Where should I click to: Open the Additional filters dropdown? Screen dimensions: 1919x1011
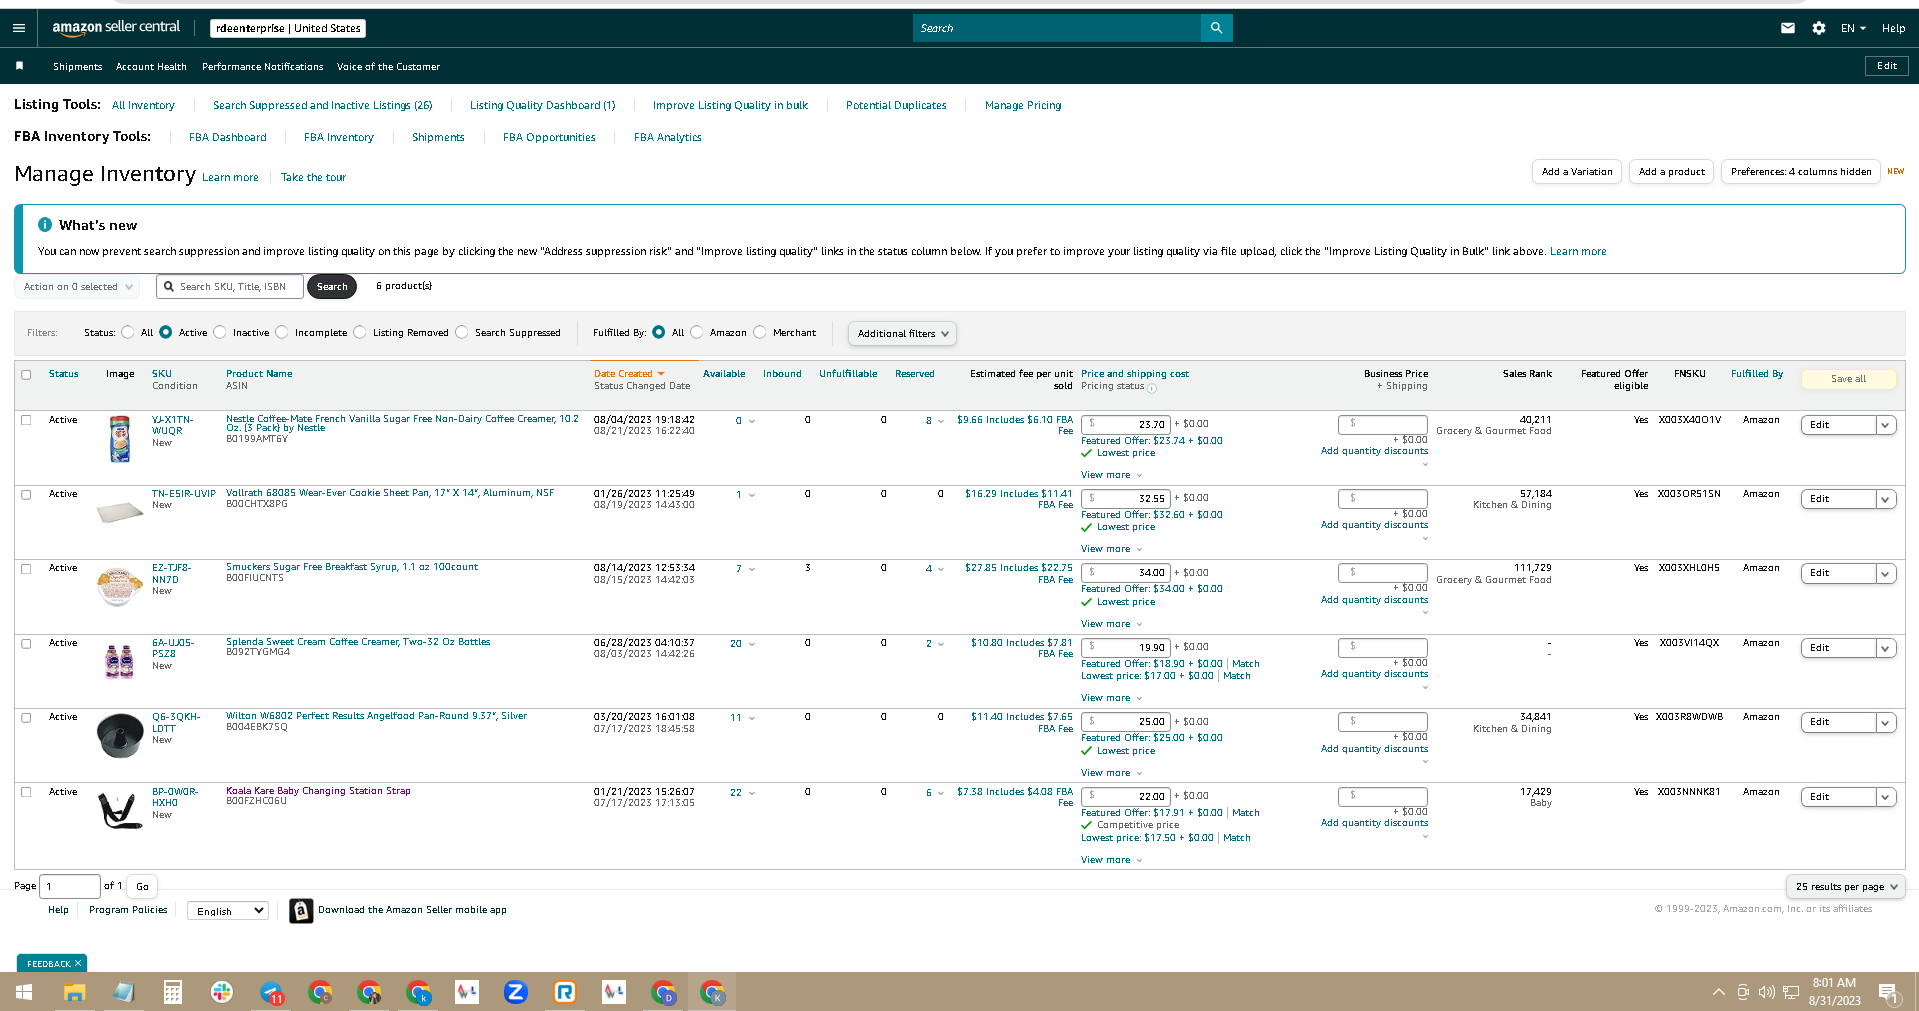pyautogui.click(x=902, y=333)
